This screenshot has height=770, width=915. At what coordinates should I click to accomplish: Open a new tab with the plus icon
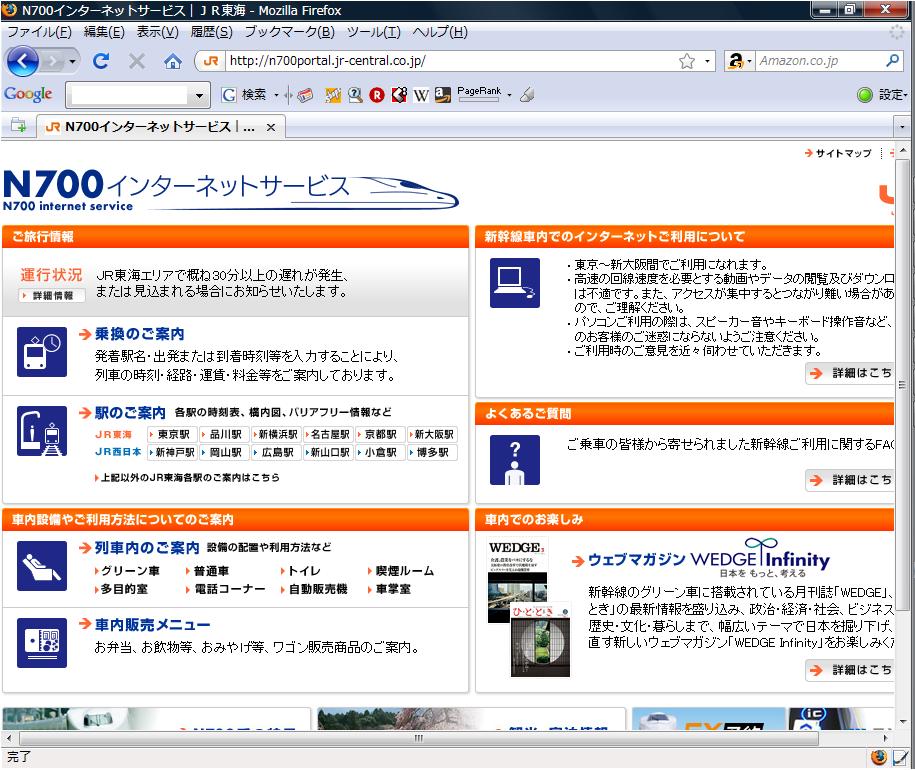point(18,126)
